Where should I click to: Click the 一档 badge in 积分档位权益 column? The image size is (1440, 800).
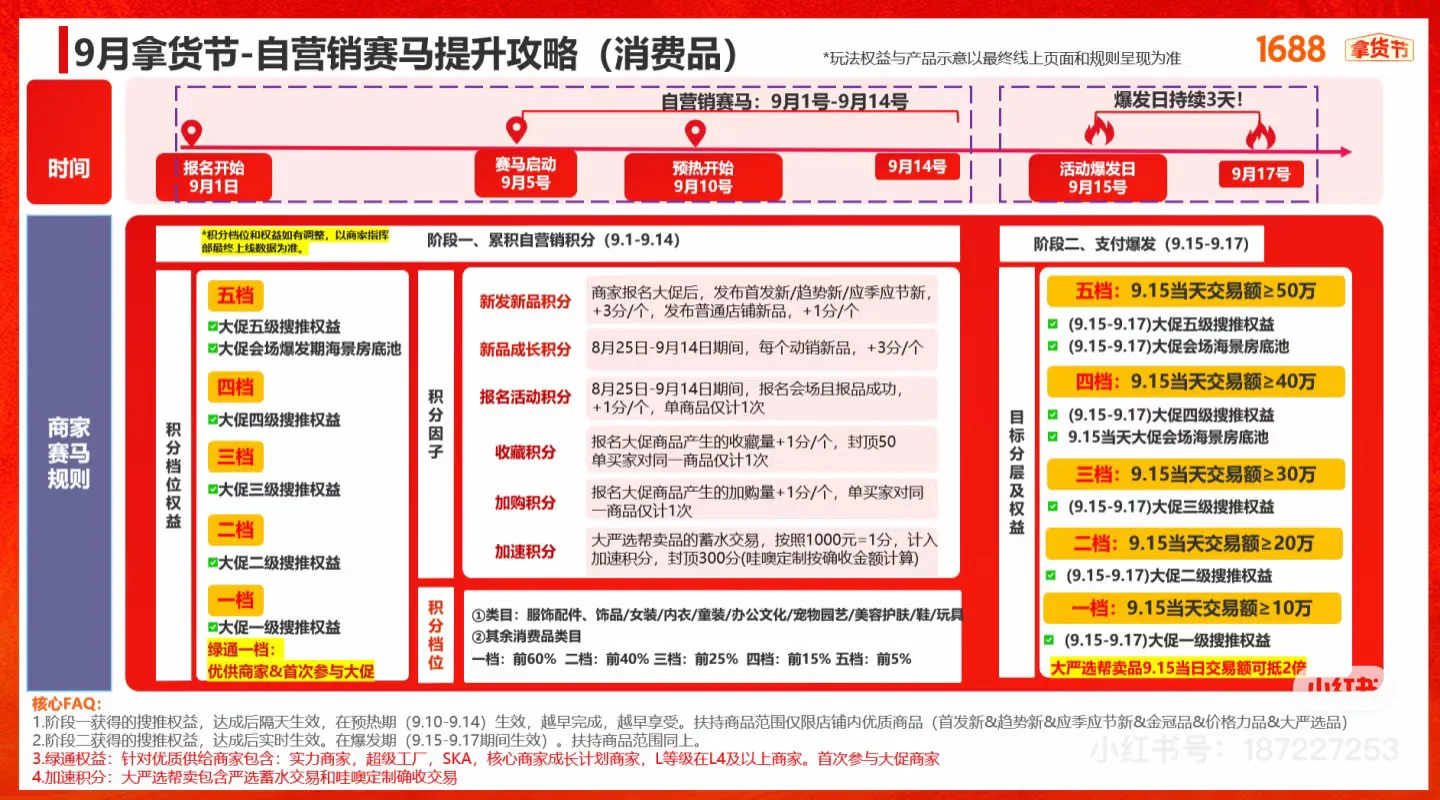click(236, 599)
